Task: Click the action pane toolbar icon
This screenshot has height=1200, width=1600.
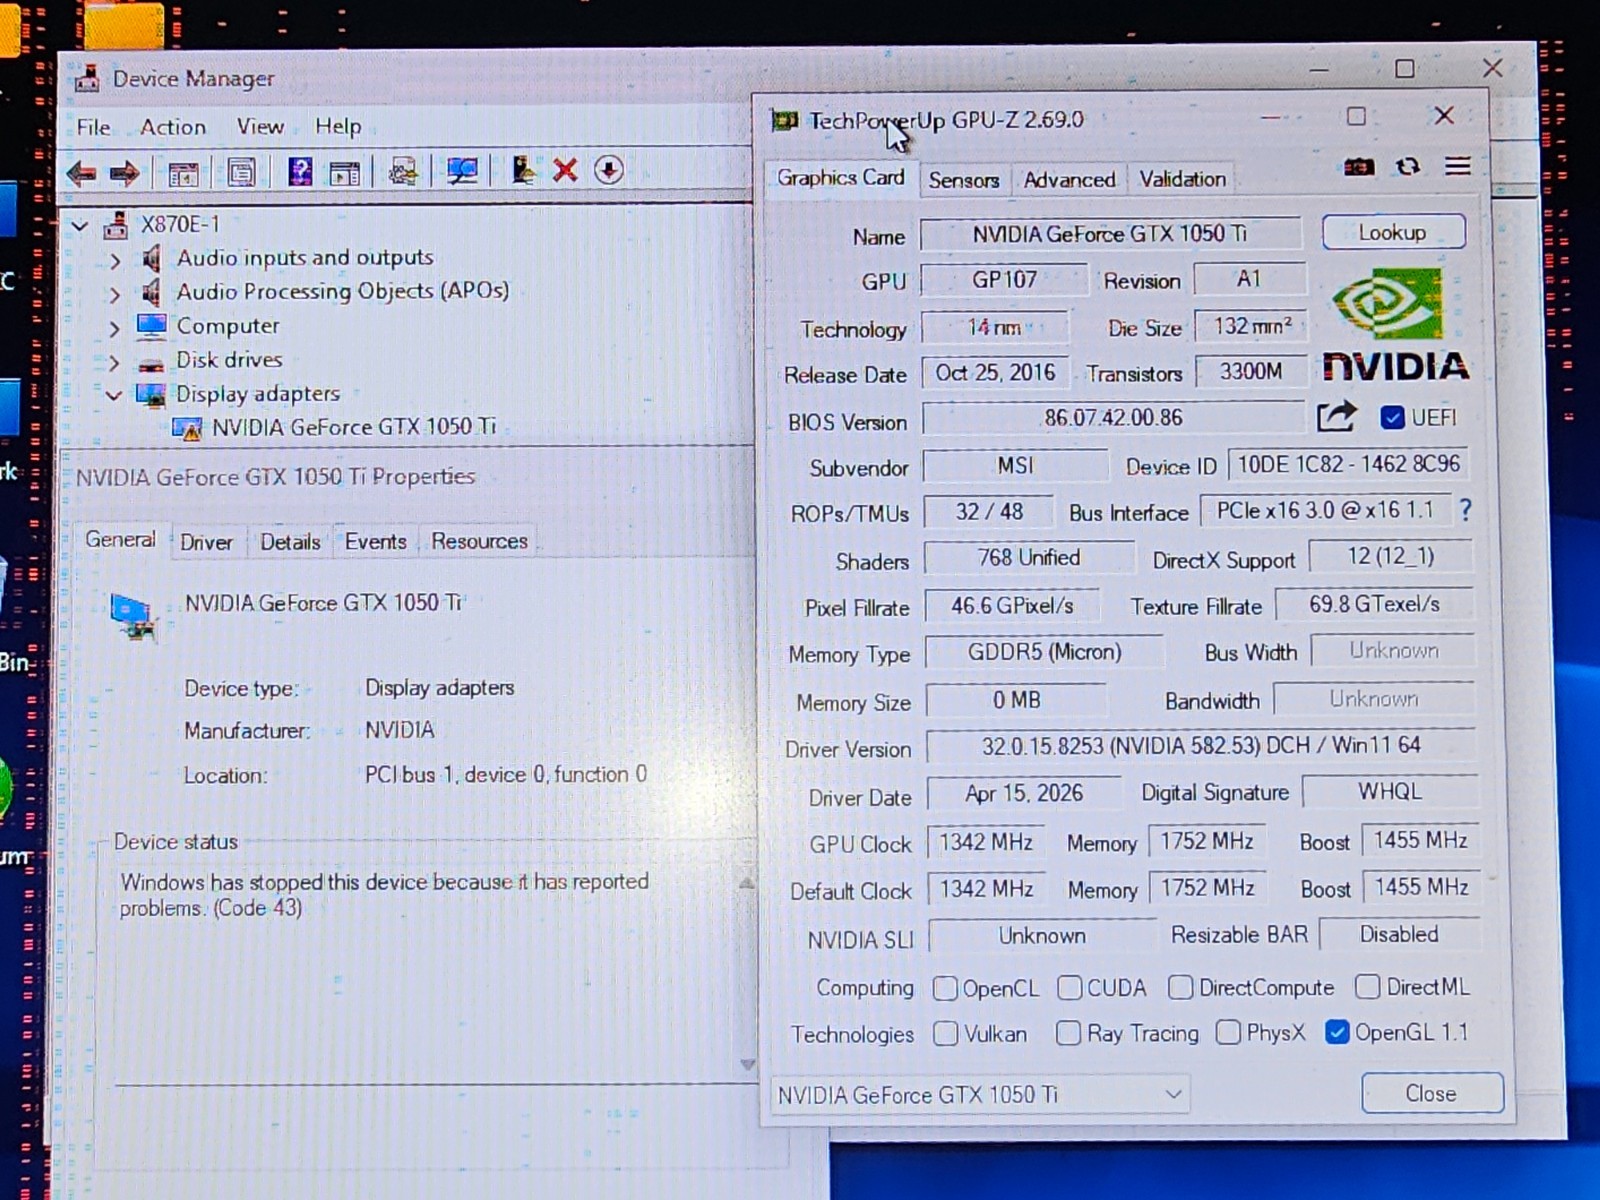Action: tap(344, 173)
